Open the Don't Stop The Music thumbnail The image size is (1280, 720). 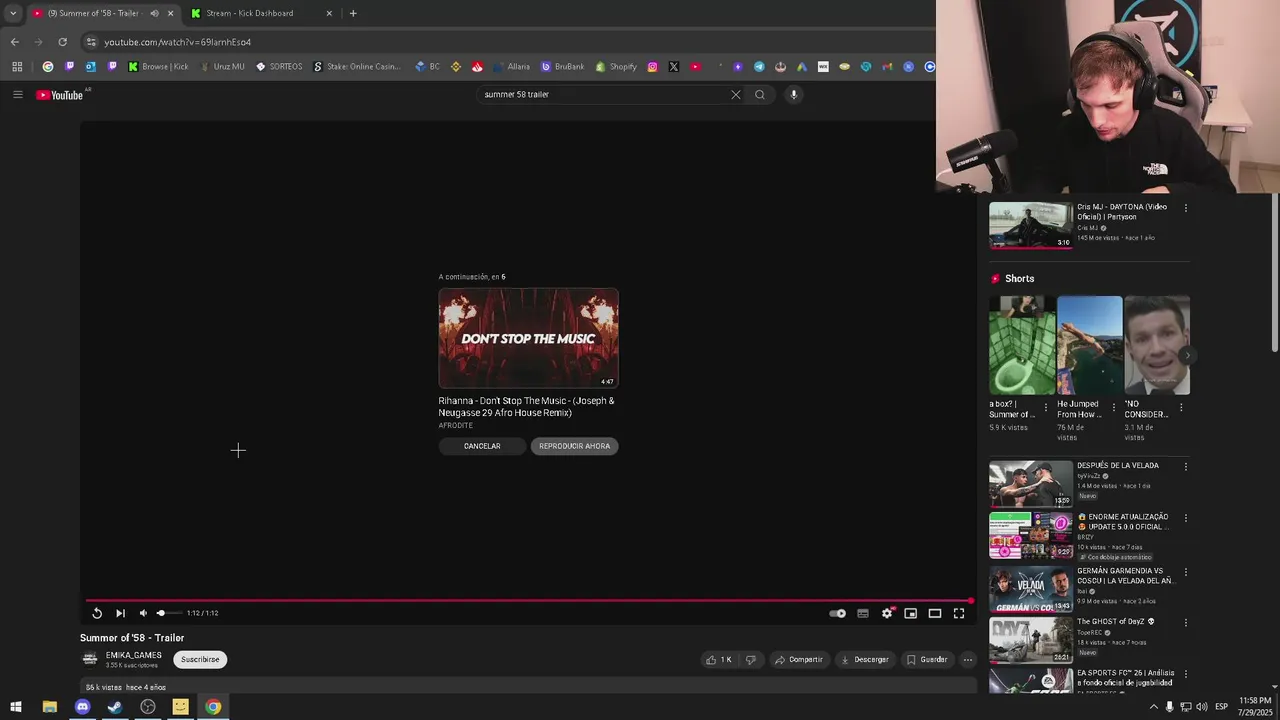click(x=528, y=338)
